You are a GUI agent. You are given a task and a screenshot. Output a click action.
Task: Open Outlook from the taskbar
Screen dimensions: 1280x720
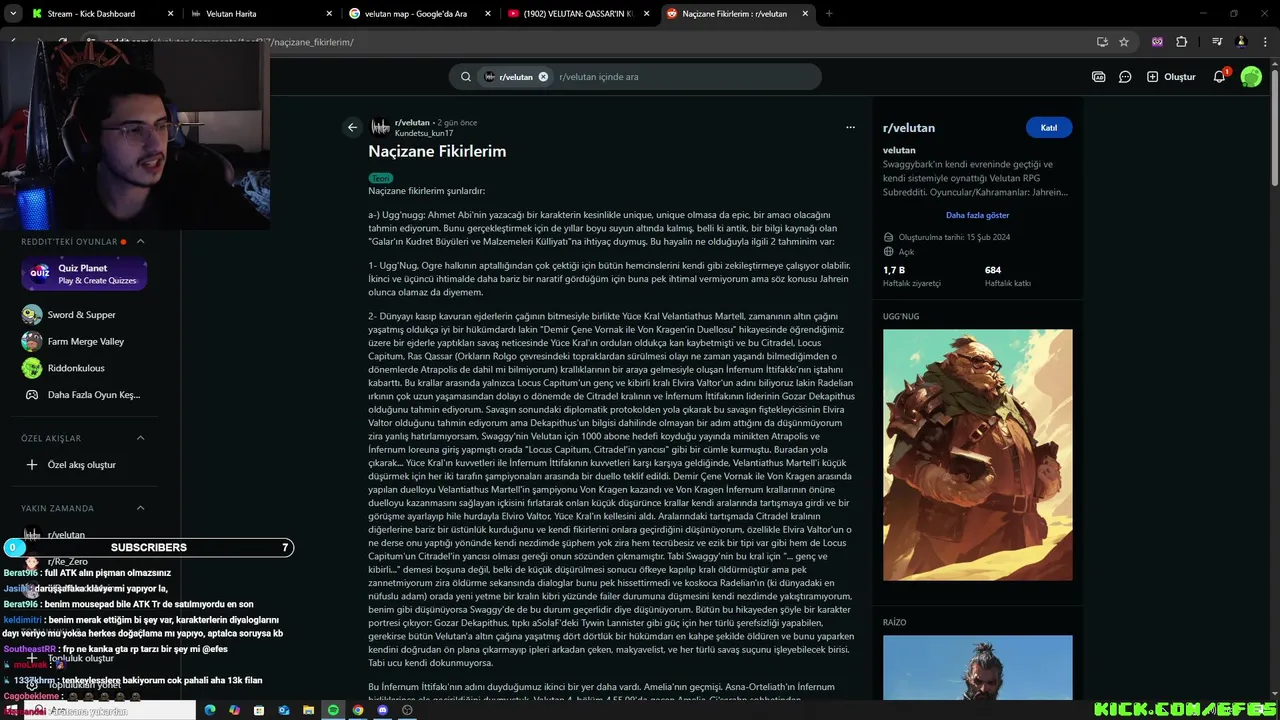284,710
